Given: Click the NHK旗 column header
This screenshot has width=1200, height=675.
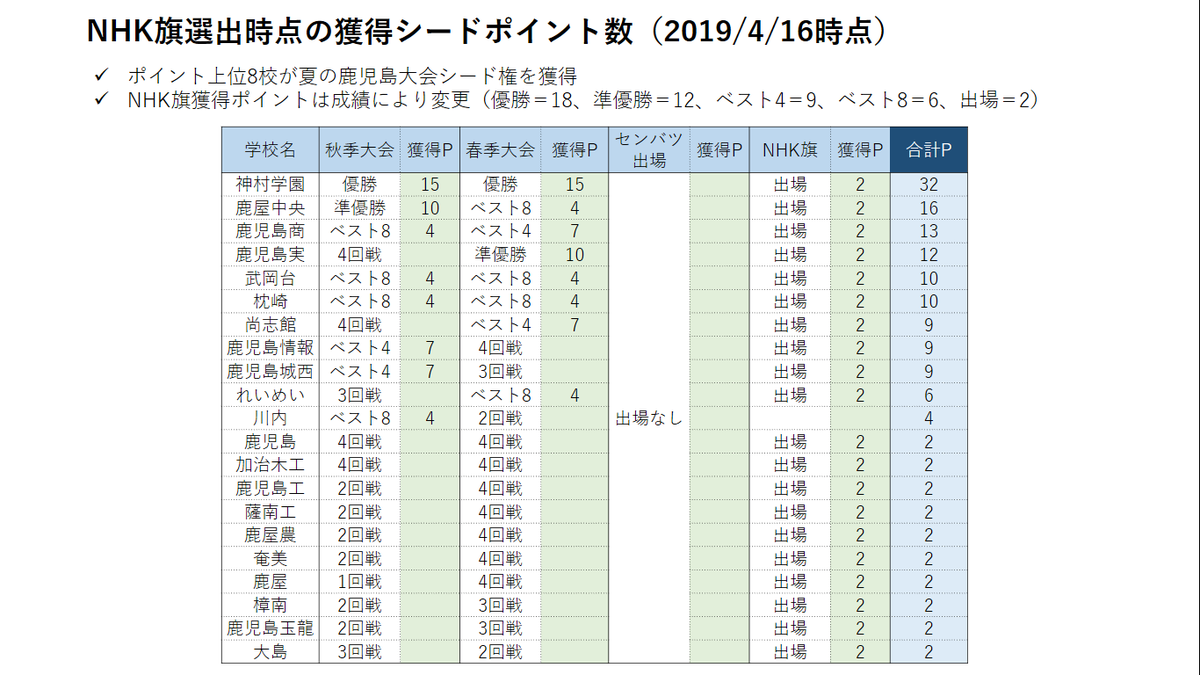Looking at the screenshot, I should (x=789, y=150).
